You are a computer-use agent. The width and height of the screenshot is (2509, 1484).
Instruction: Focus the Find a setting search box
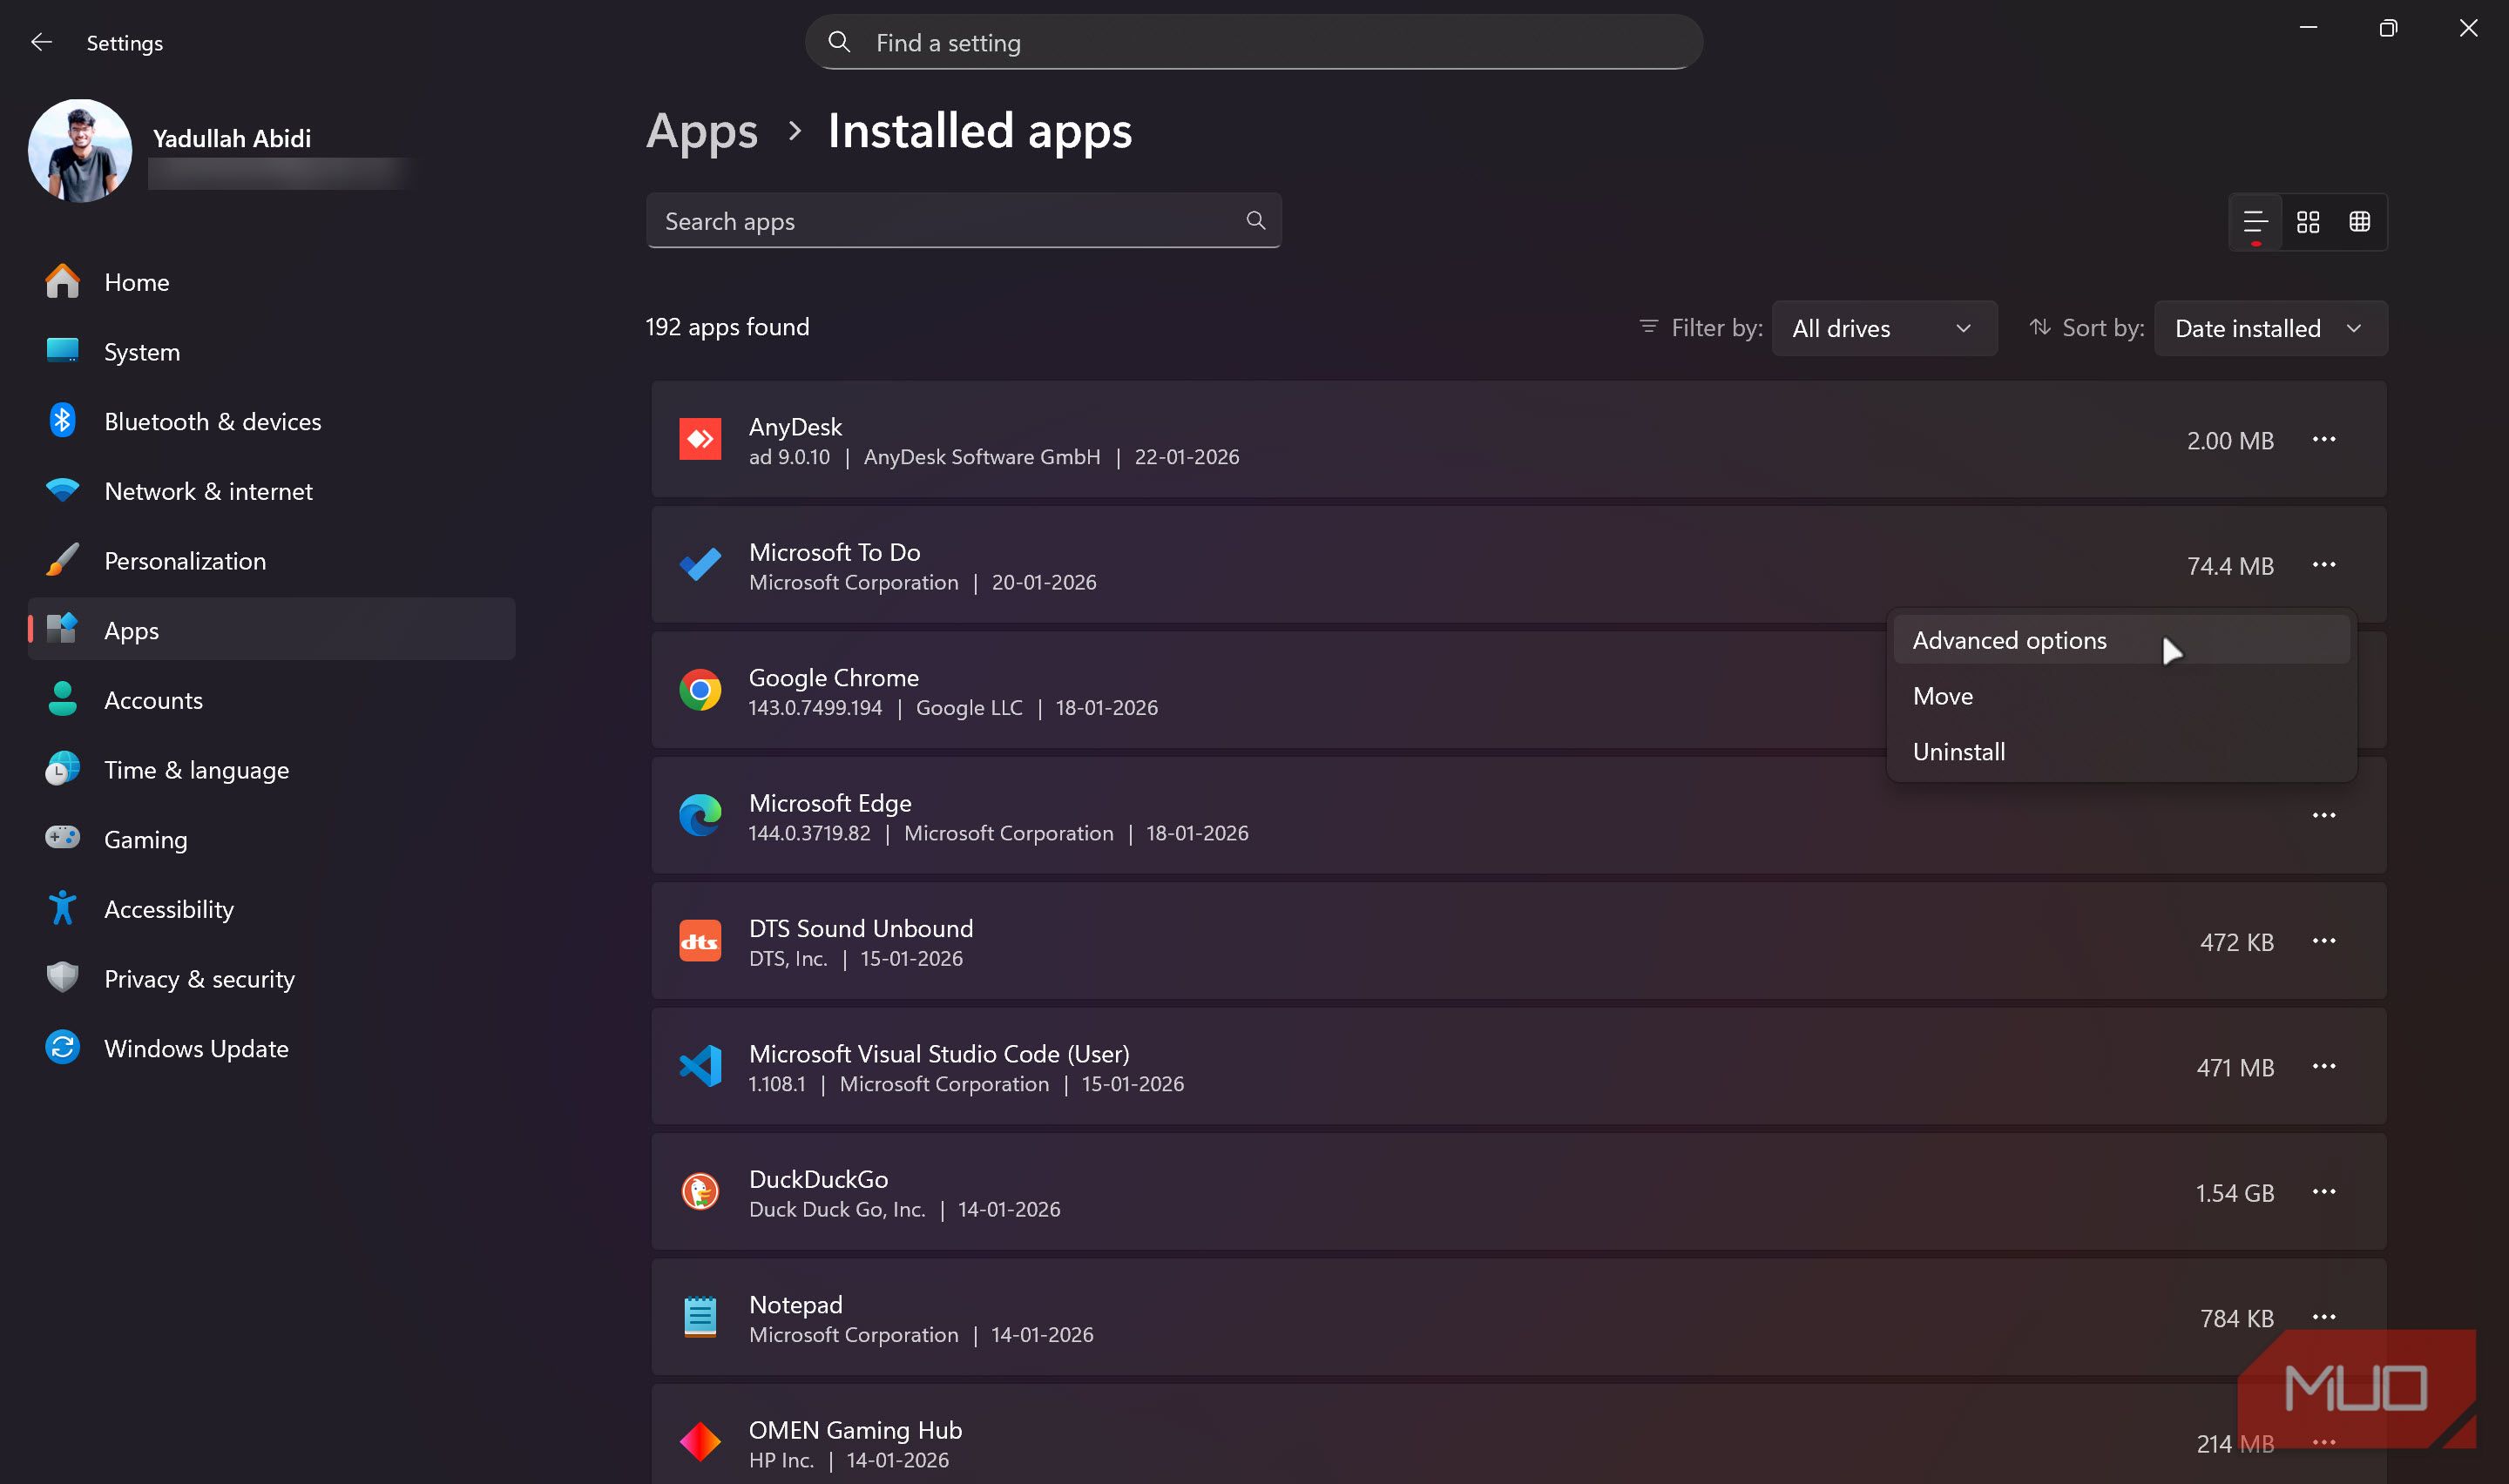1254,43
